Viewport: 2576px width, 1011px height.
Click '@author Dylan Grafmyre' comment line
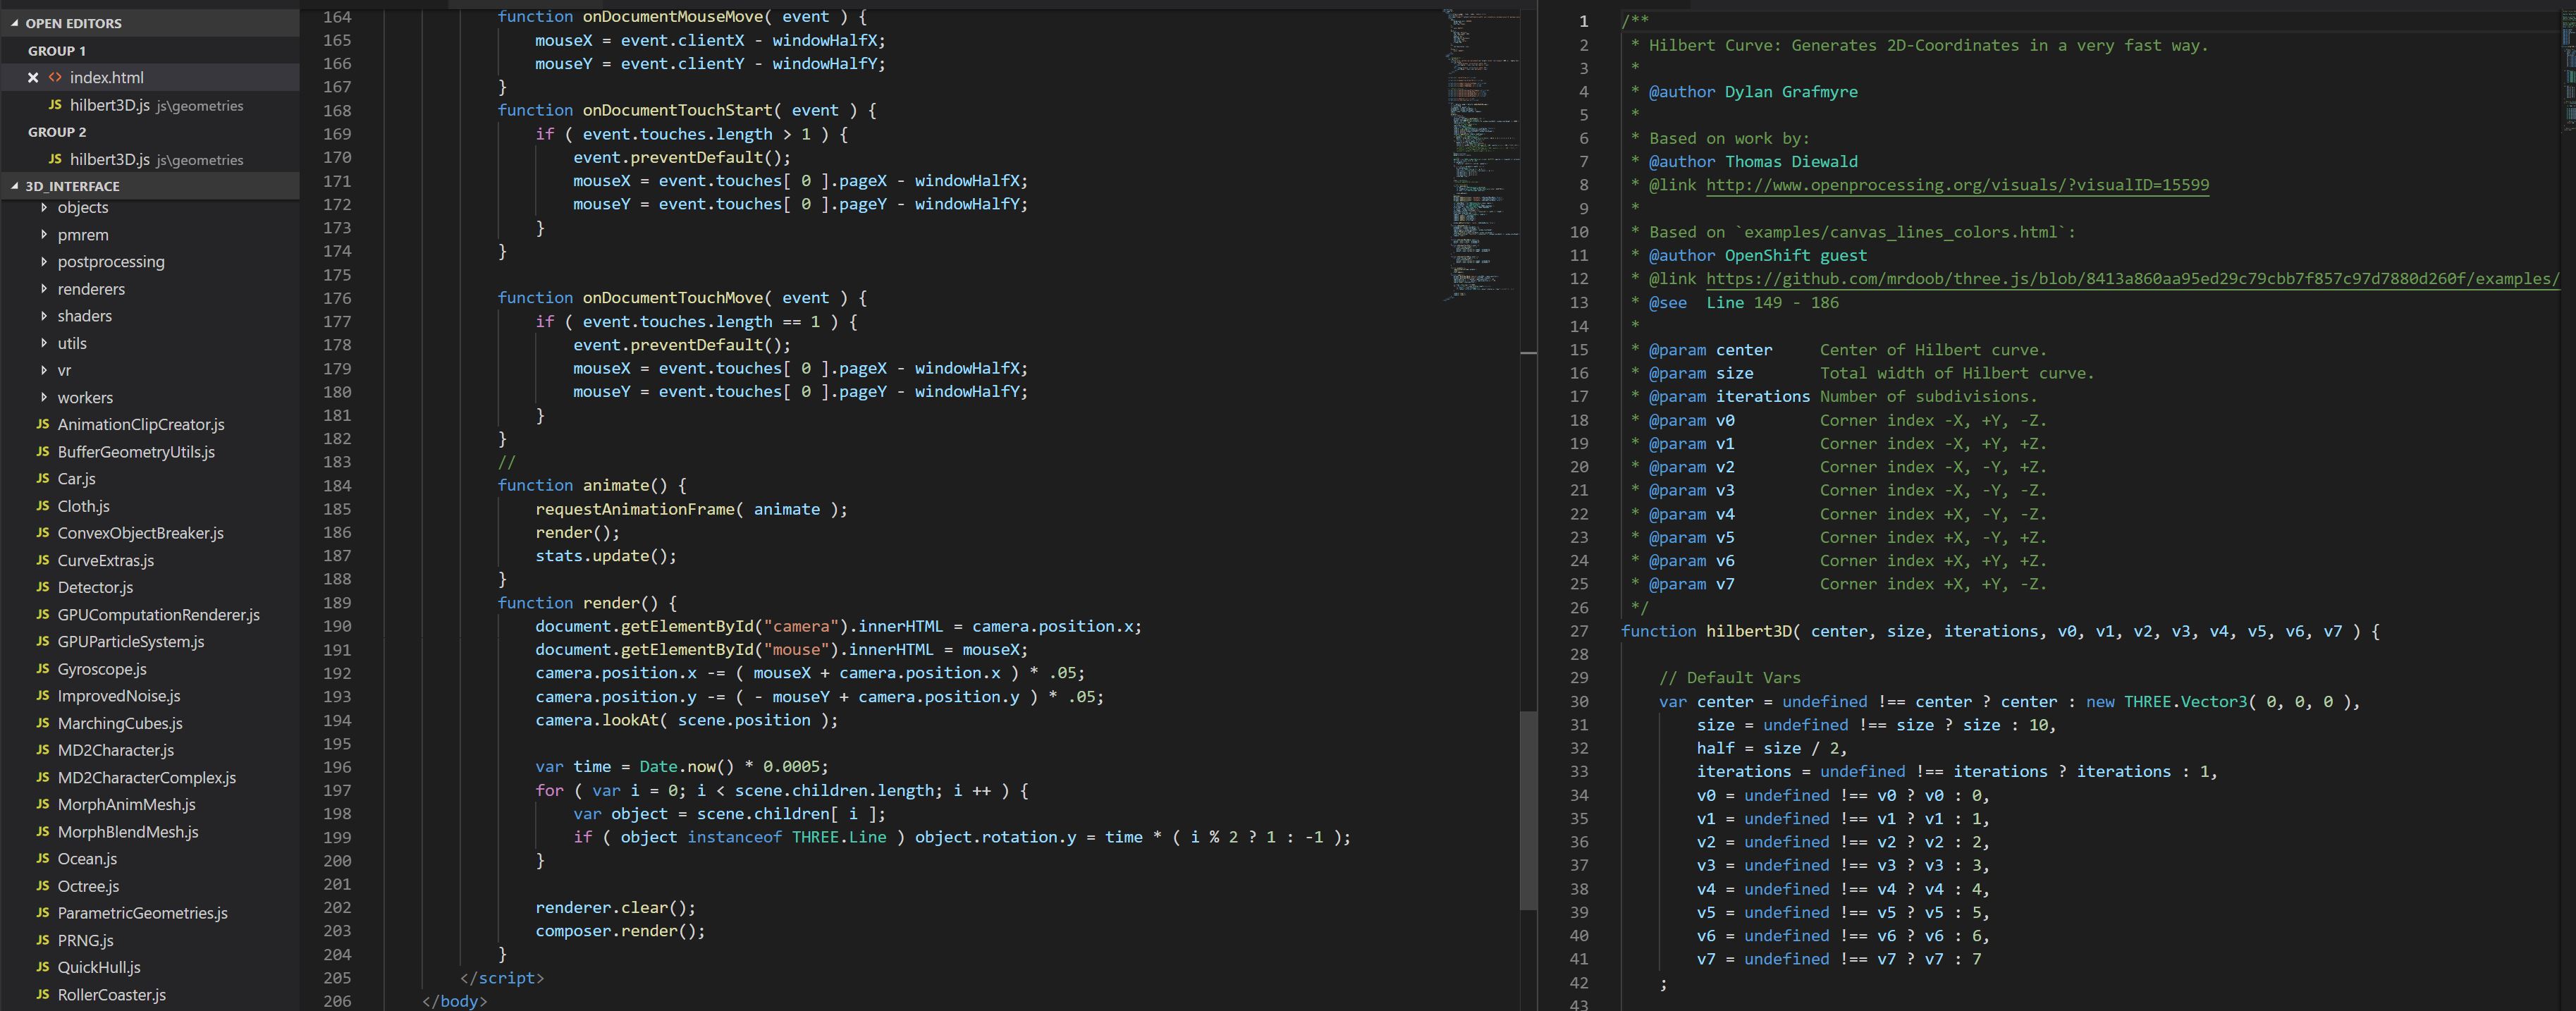click(x=1753, y=92)
